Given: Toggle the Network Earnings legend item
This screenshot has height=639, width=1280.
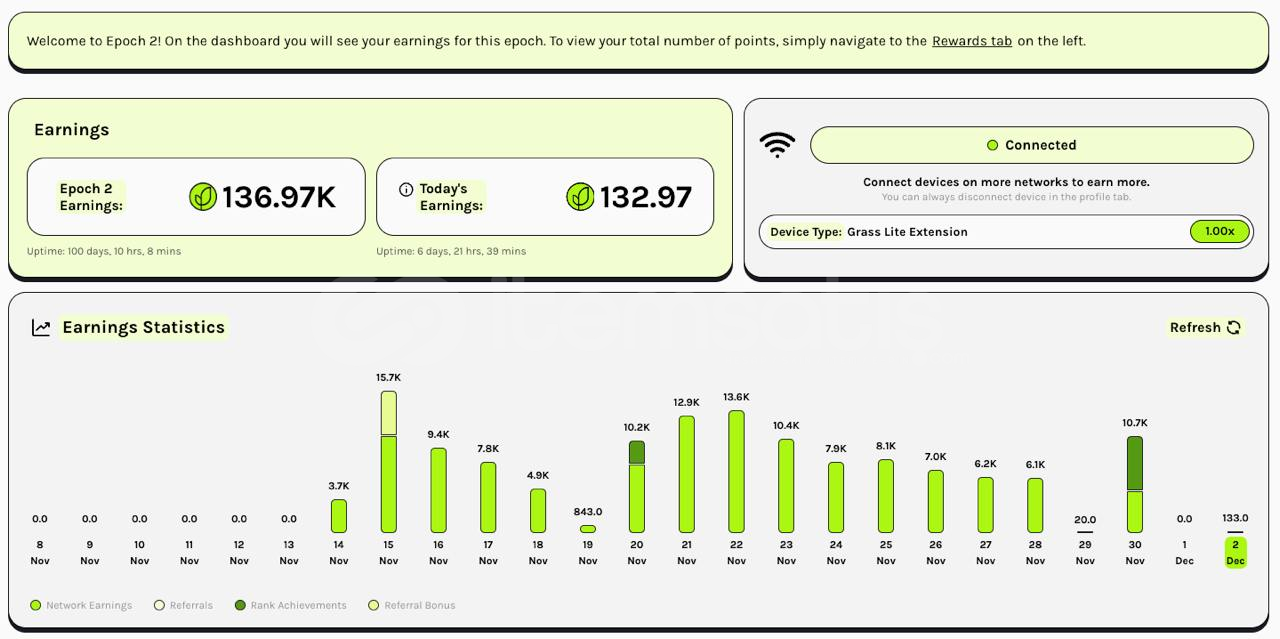Looking at the screenshot, I should (81, 605).
